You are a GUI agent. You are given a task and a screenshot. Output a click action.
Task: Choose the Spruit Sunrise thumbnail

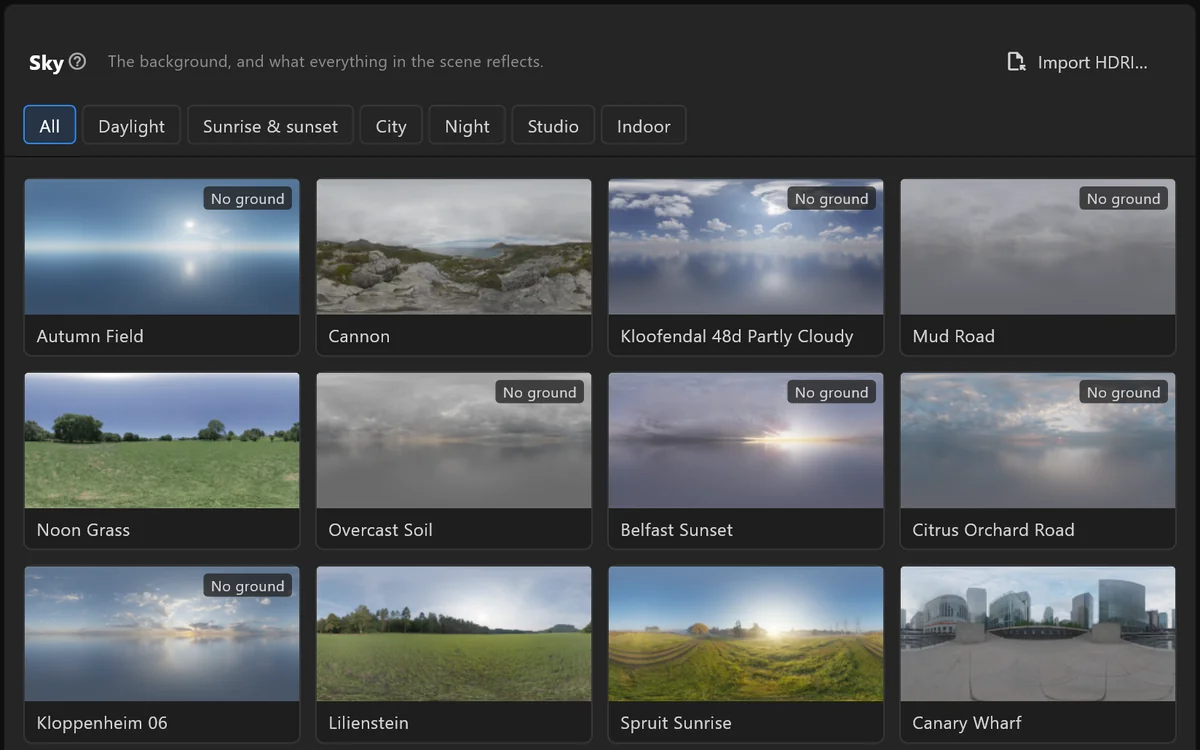pyautogui.click(x=746, y=634)
